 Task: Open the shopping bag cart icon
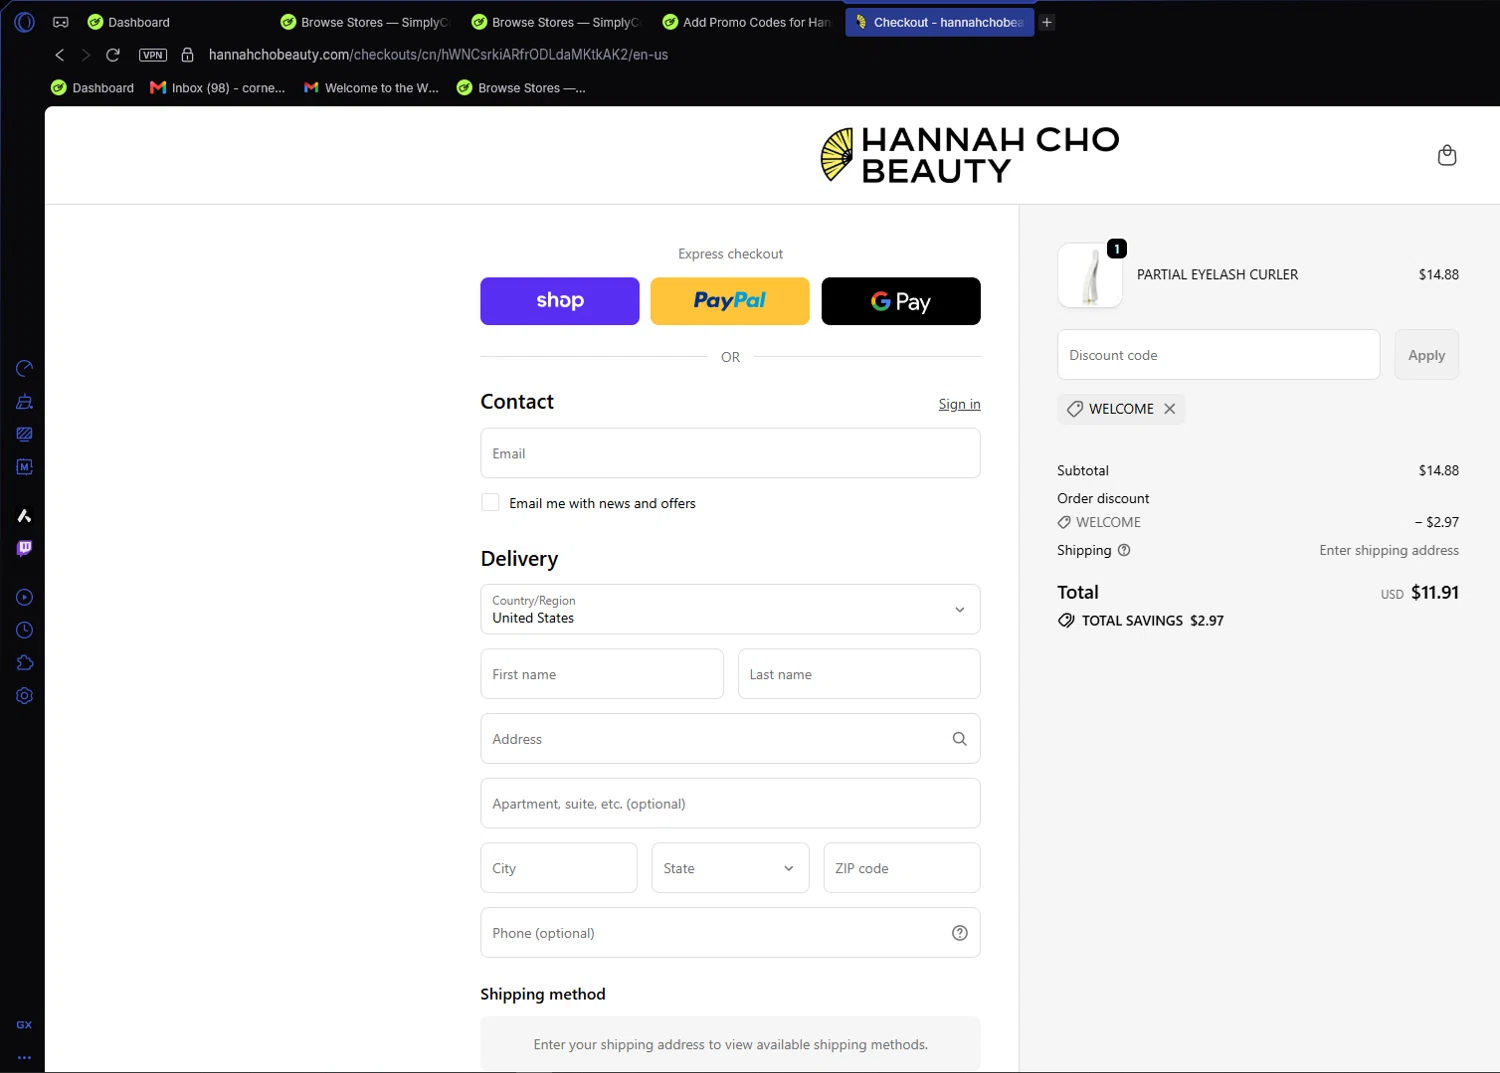tap(1447, 155)
